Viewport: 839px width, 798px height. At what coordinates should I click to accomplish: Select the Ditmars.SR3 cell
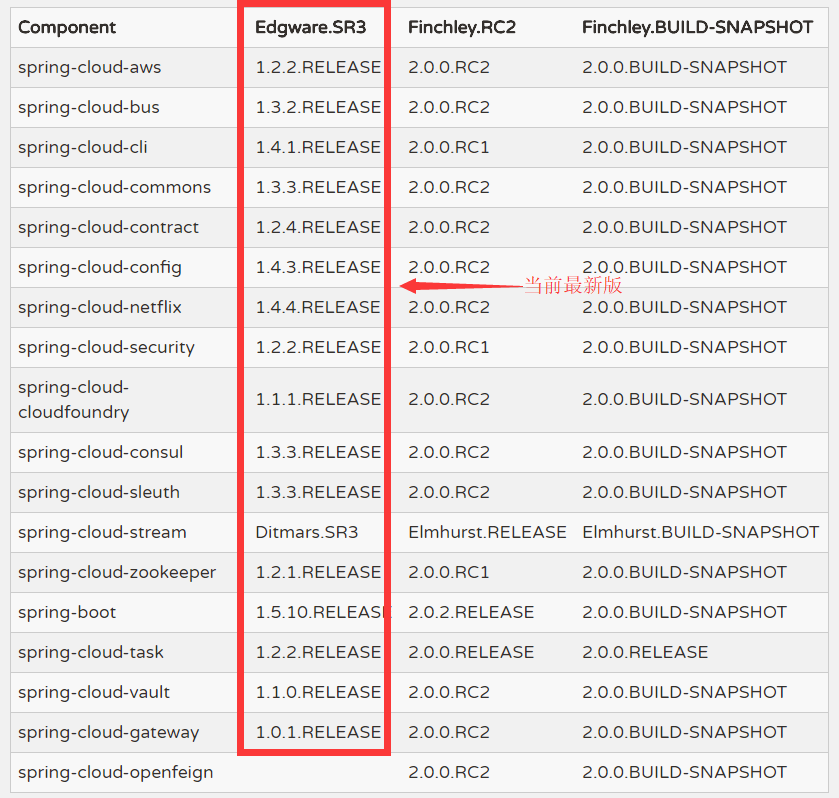(307, 533)
